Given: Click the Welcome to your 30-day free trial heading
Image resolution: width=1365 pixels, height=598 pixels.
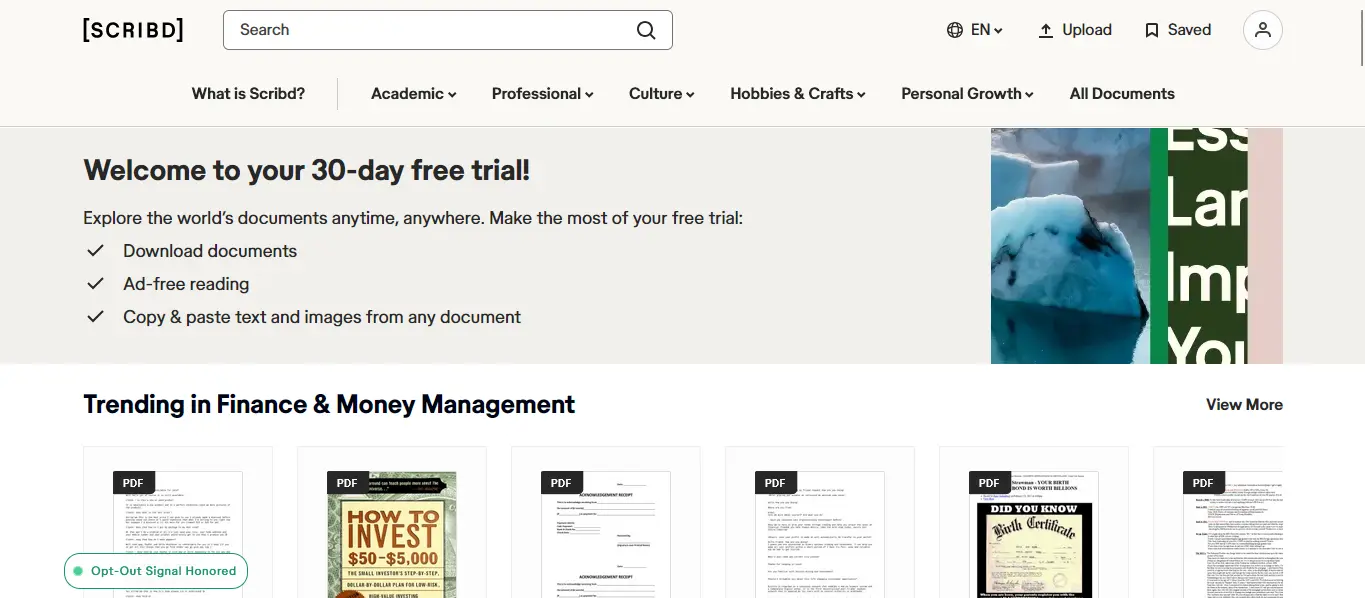Looking at the screenshot, I should [306, 170].
